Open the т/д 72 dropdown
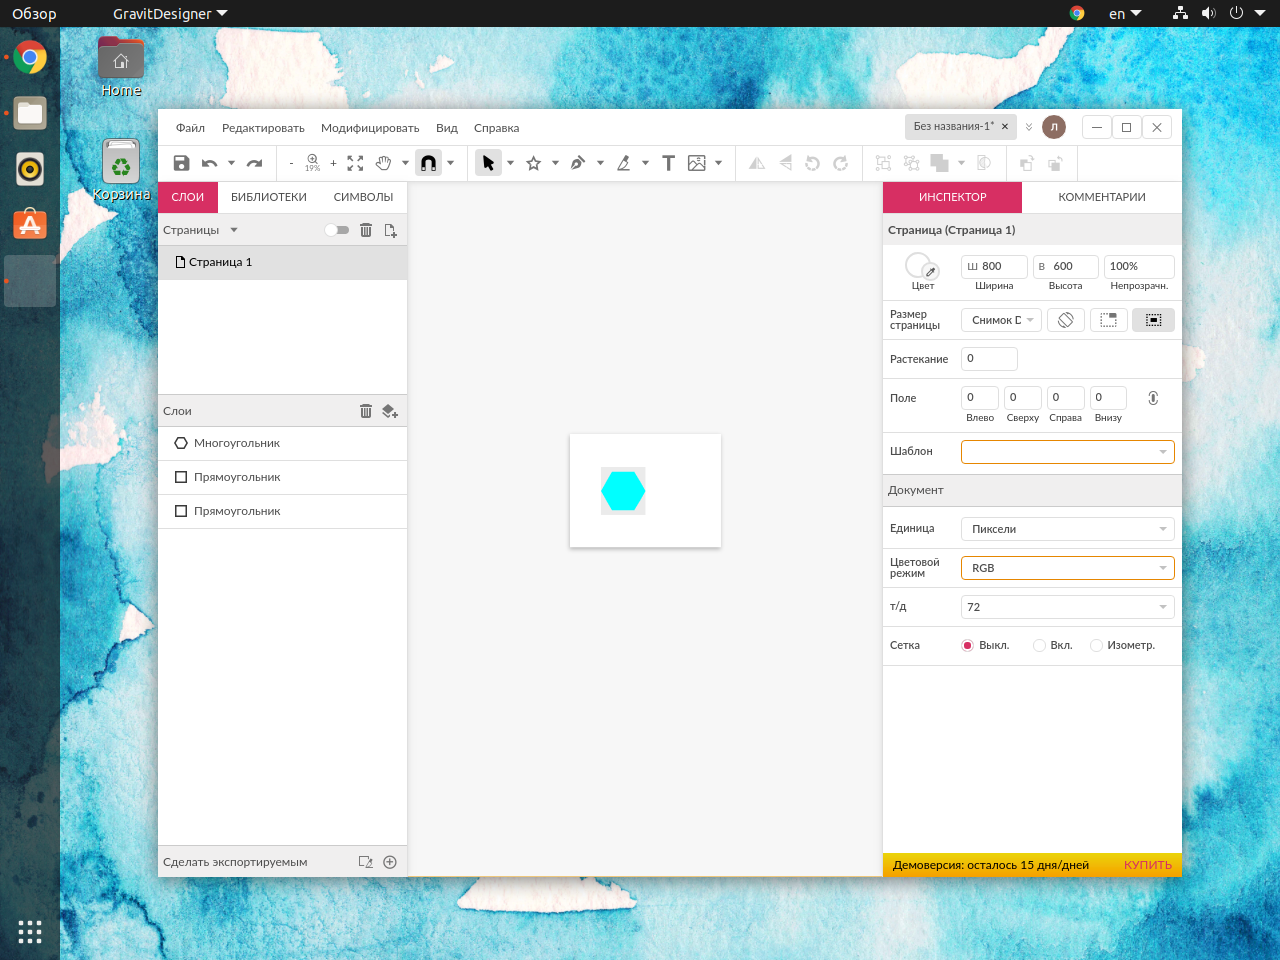 pos(1067,607)
